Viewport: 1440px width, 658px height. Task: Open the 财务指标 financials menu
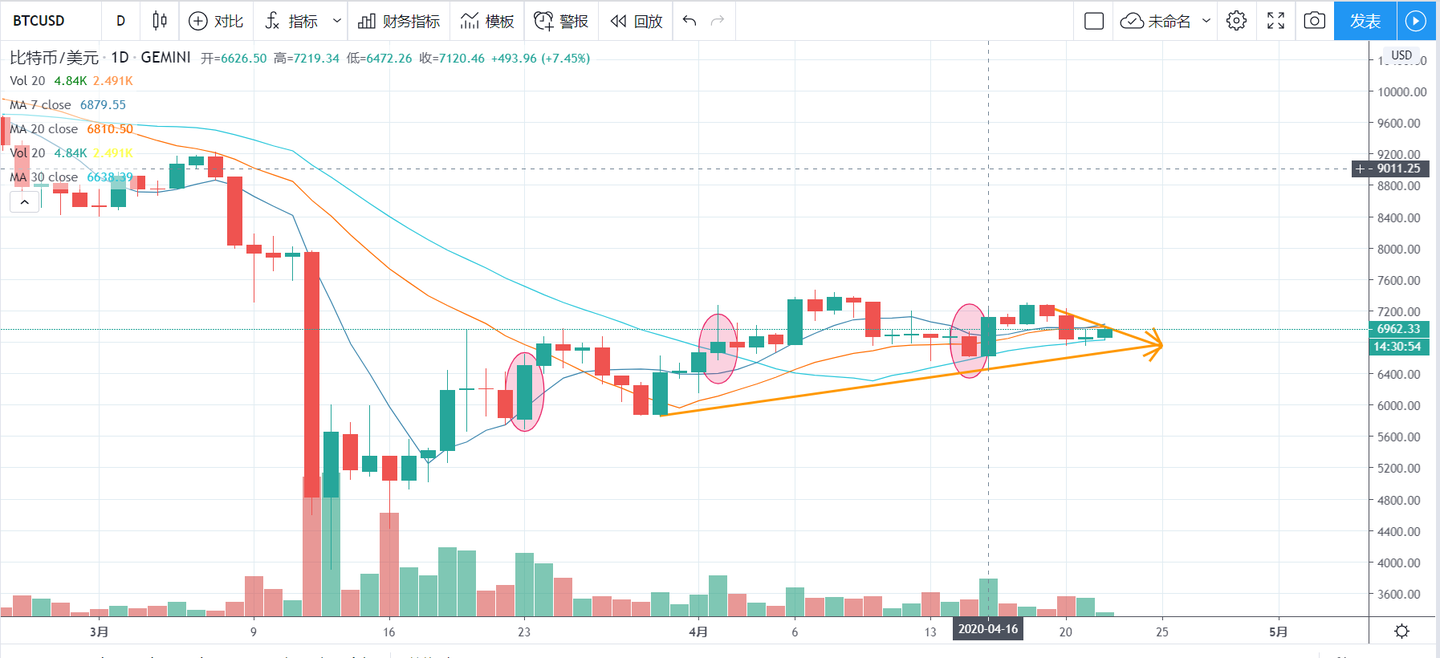[398, 21]
